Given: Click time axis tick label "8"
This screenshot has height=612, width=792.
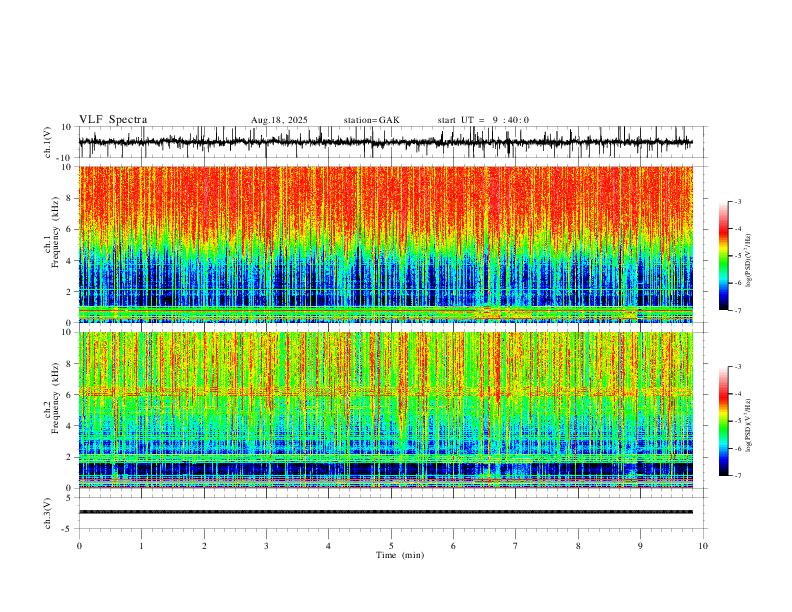Looking at the screenshot, I should (x=578, y=546).
